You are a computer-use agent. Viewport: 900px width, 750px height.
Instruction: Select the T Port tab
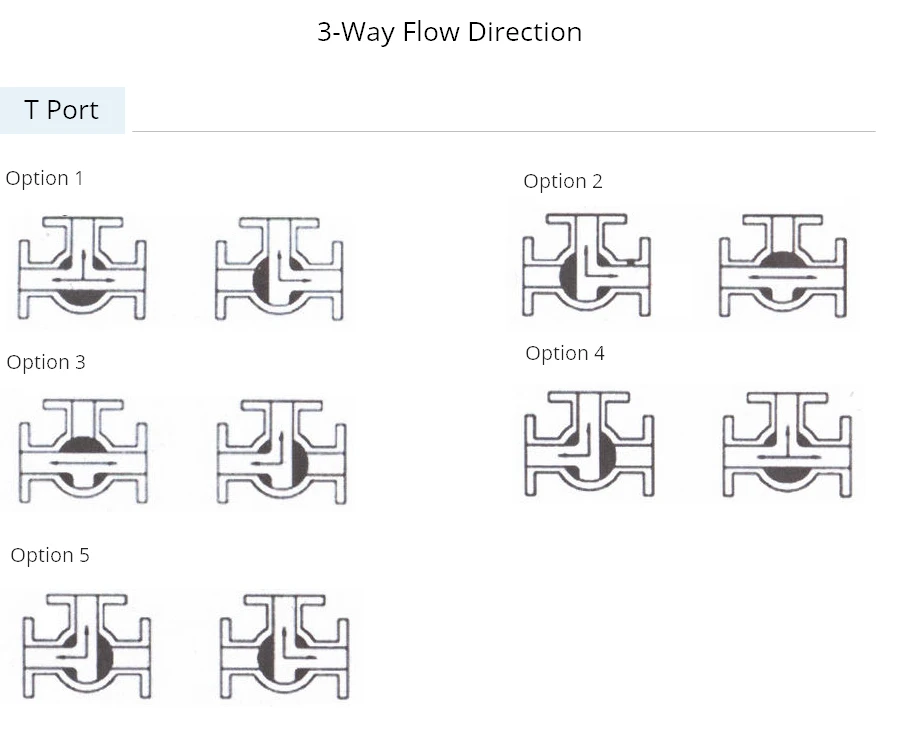[x=62, y=110]
